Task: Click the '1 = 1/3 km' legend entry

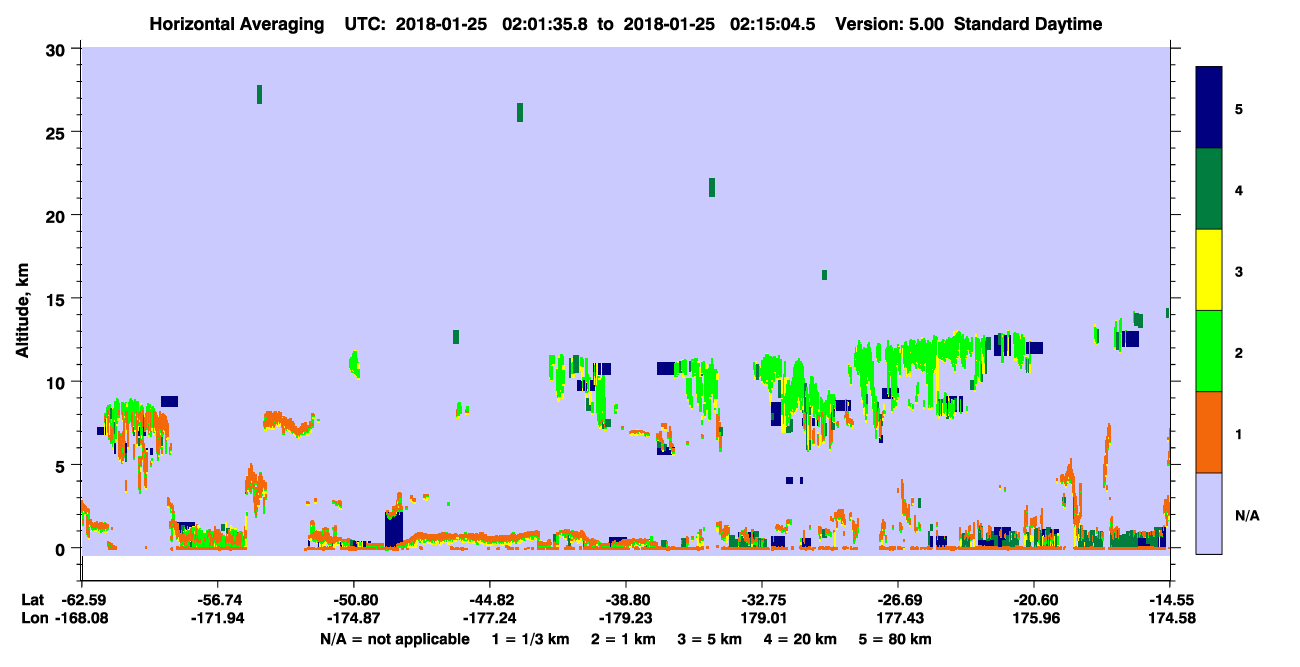Action: tap(531, 639)
